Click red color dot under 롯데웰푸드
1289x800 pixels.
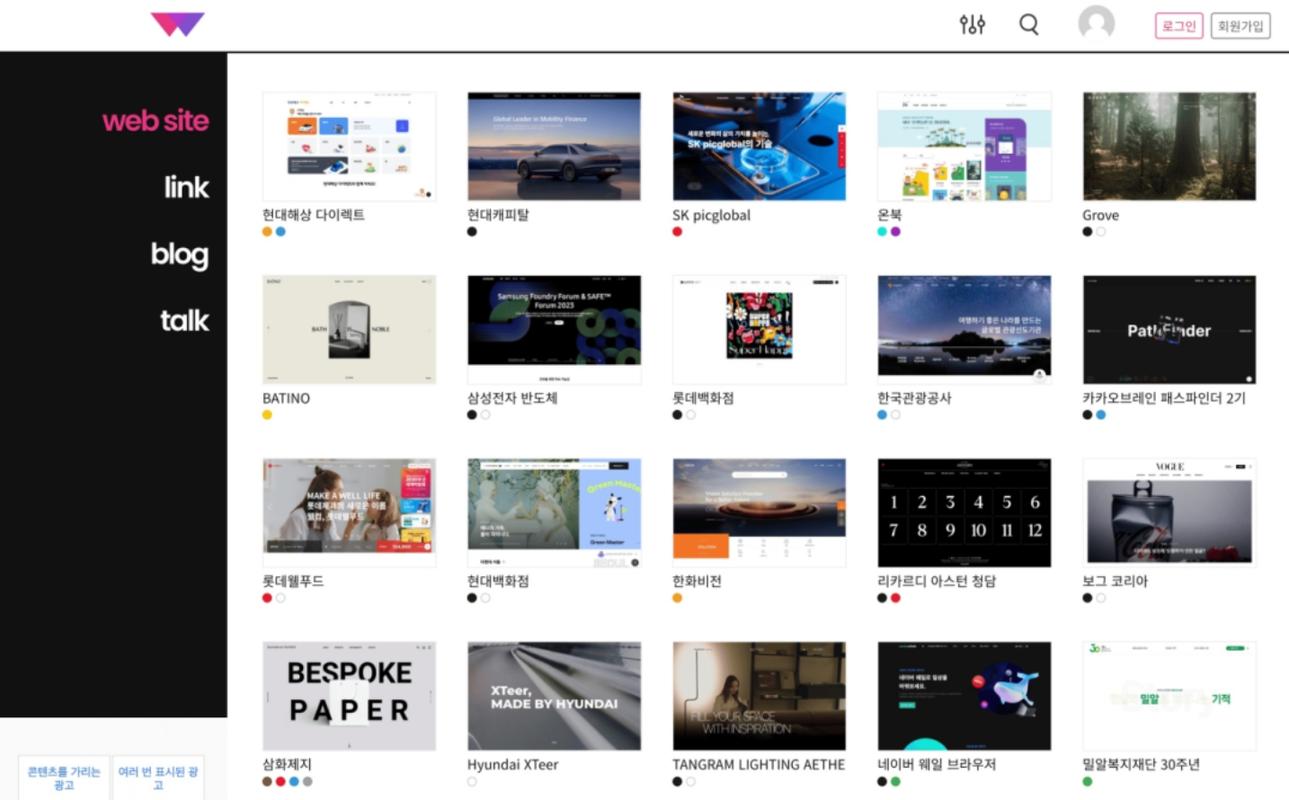(267, 597)
